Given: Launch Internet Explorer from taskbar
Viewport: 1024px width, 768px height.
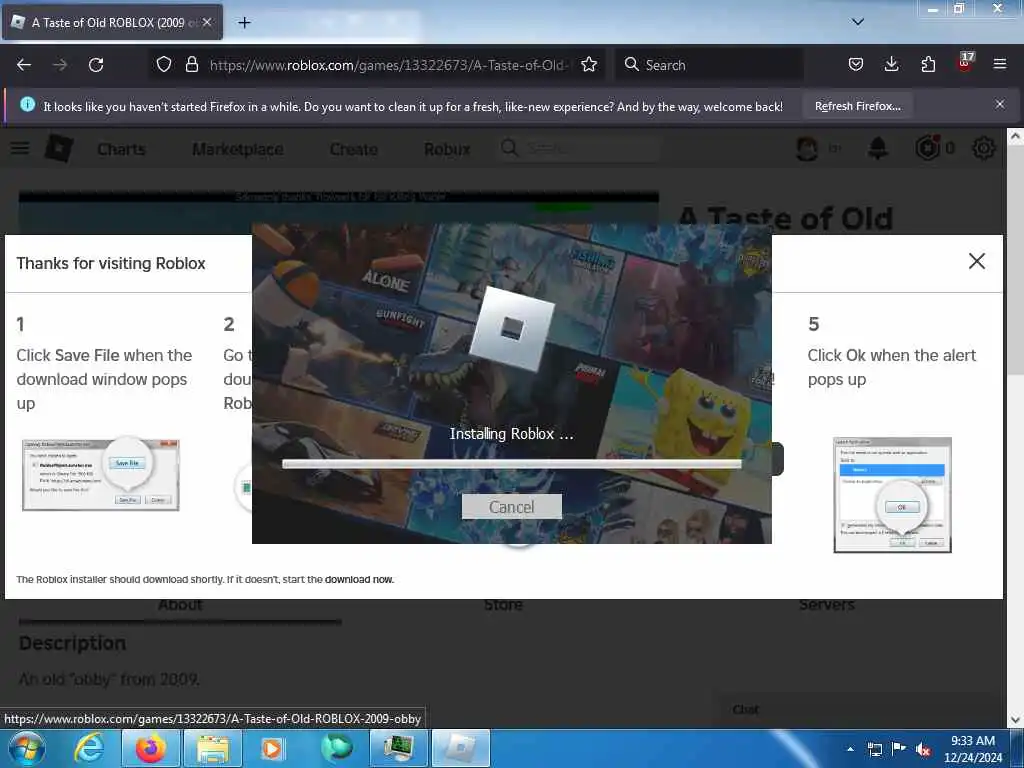Looking at the screenshot, I should pyautogui.click(x=89, y=748).
